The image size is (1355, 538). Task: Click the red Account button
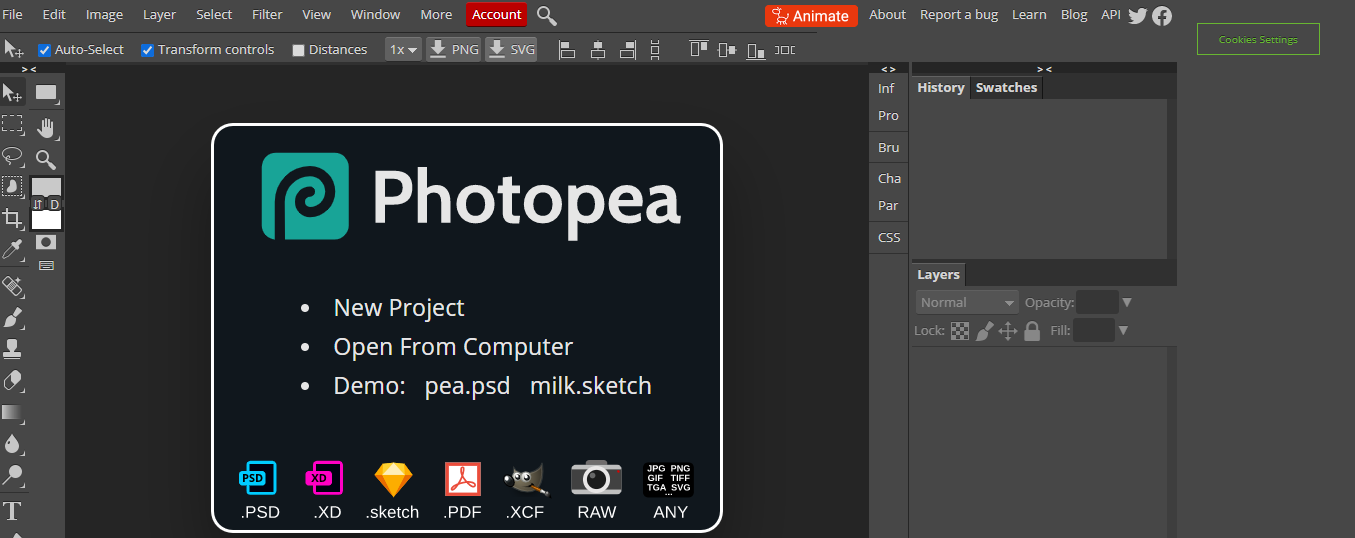(x=496, y=14)
